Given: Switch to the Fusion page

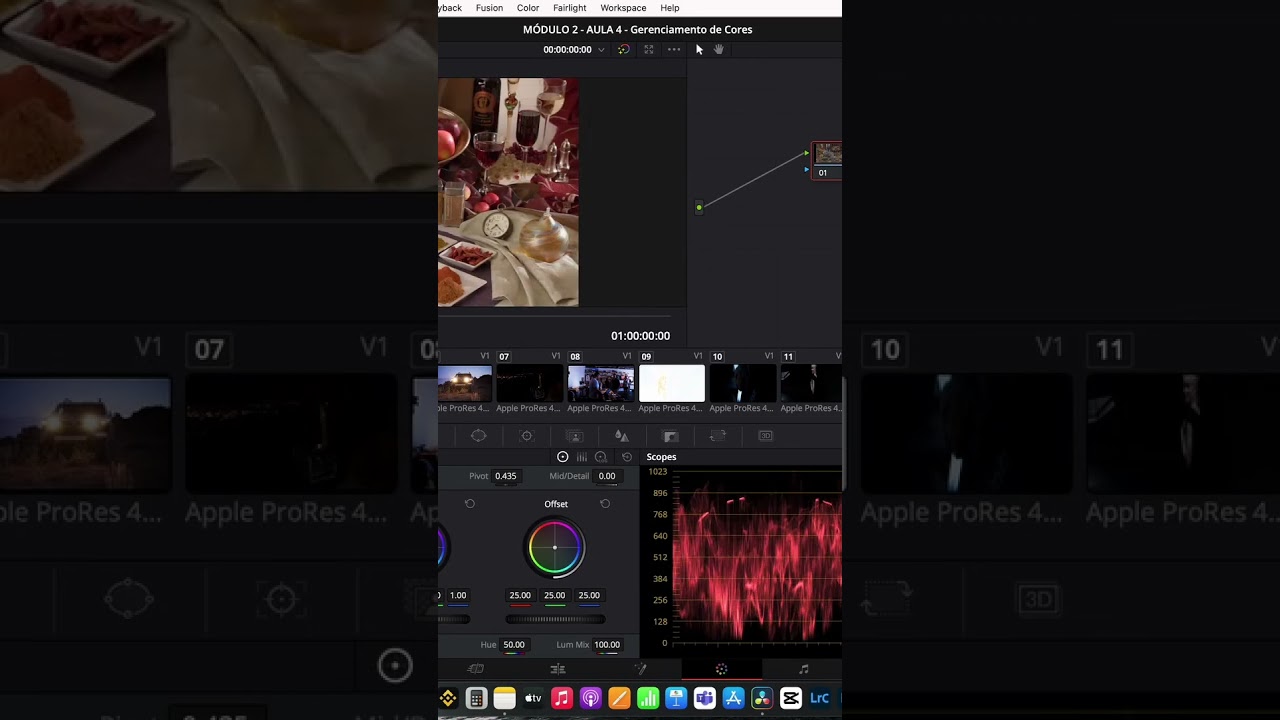Looking at the screenshot, I should click(x=640, y=669).
